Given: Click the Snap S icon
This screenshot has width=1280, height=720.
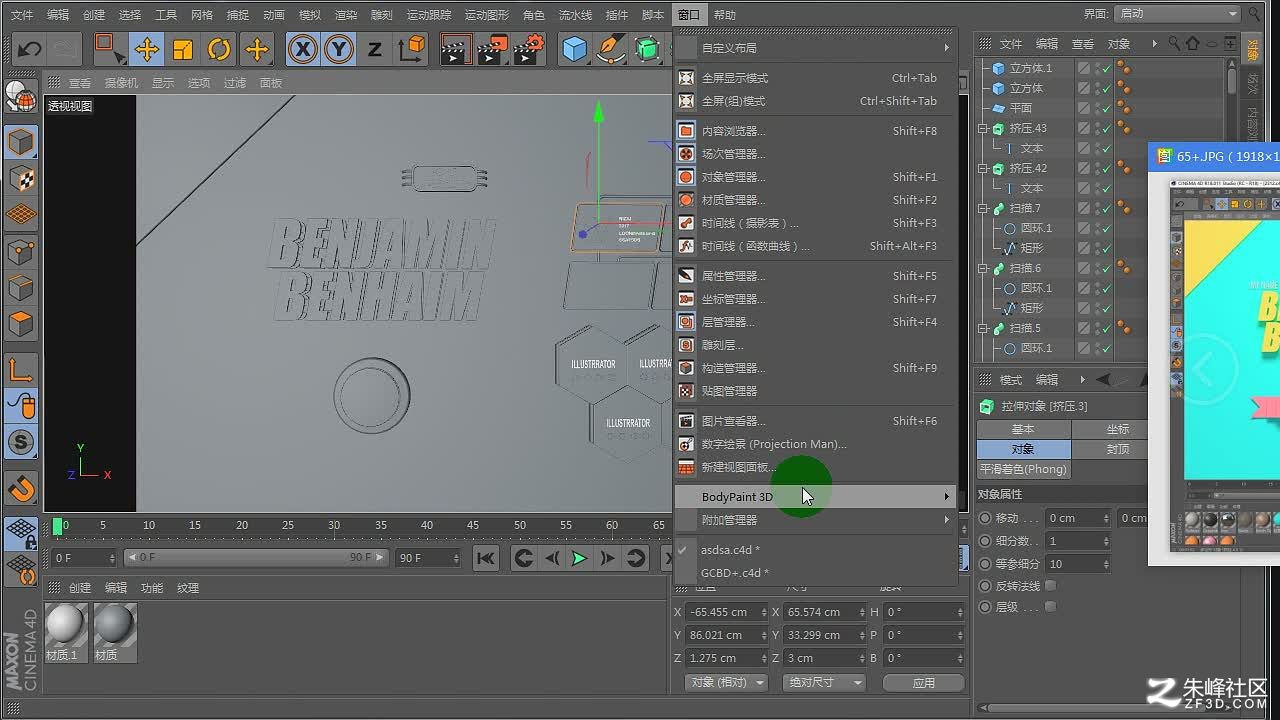Looking at the screenshot, I should [21, 443].
